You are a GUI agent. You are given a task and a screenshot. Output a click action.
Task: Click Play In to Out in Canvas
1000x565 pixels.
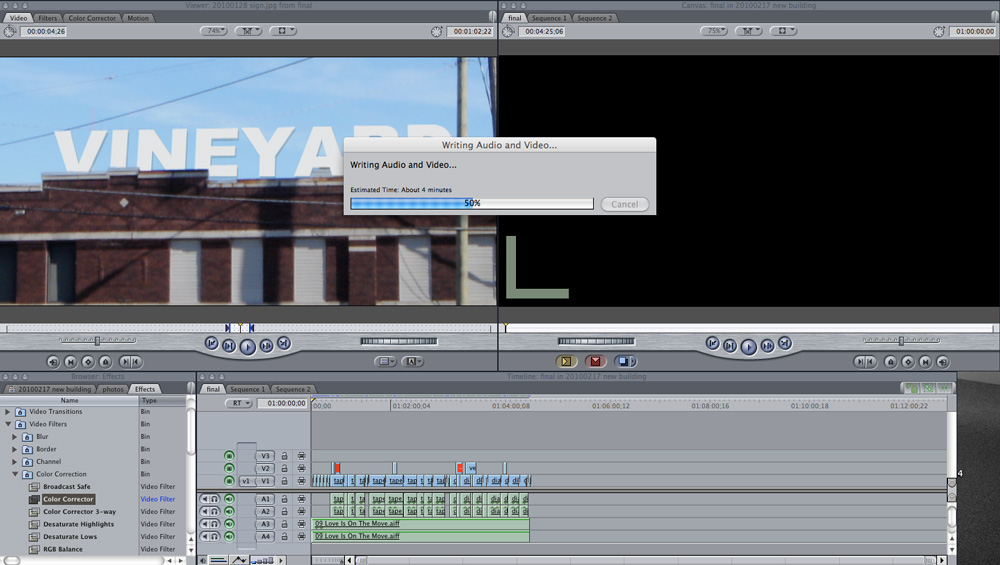click(730, 346)
